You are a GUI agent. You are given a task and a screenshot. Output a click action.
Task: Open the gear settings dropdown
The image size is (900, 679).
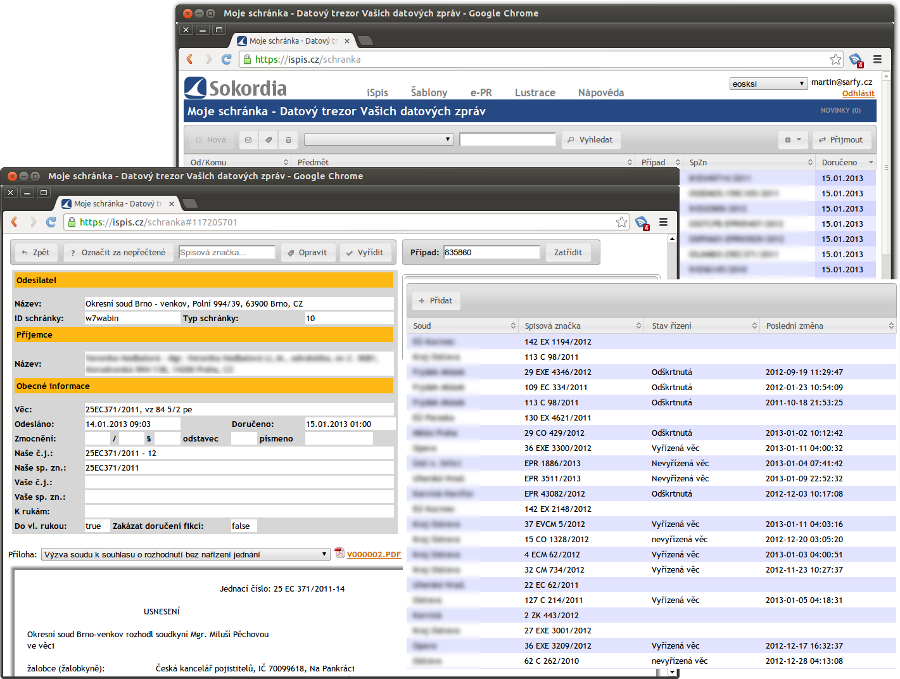(x=793, y=140)
